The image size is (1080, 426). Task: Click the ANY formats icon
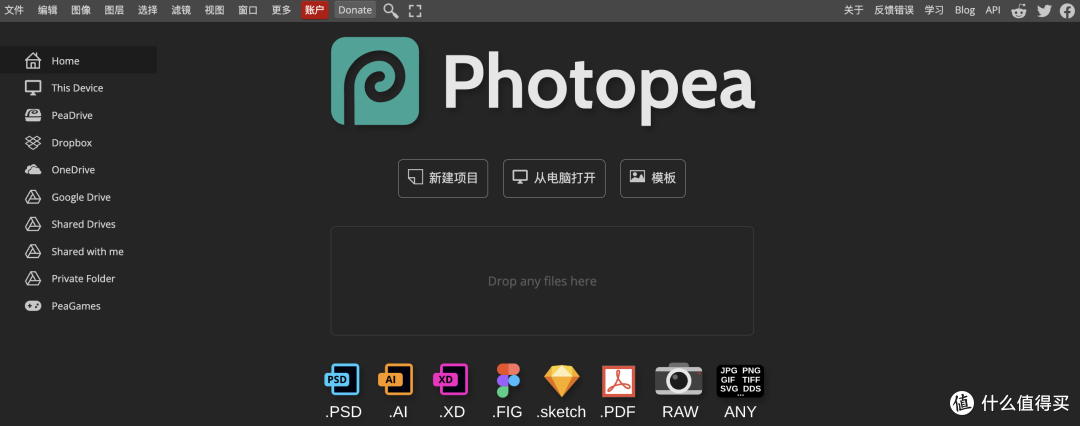(740, 381)
